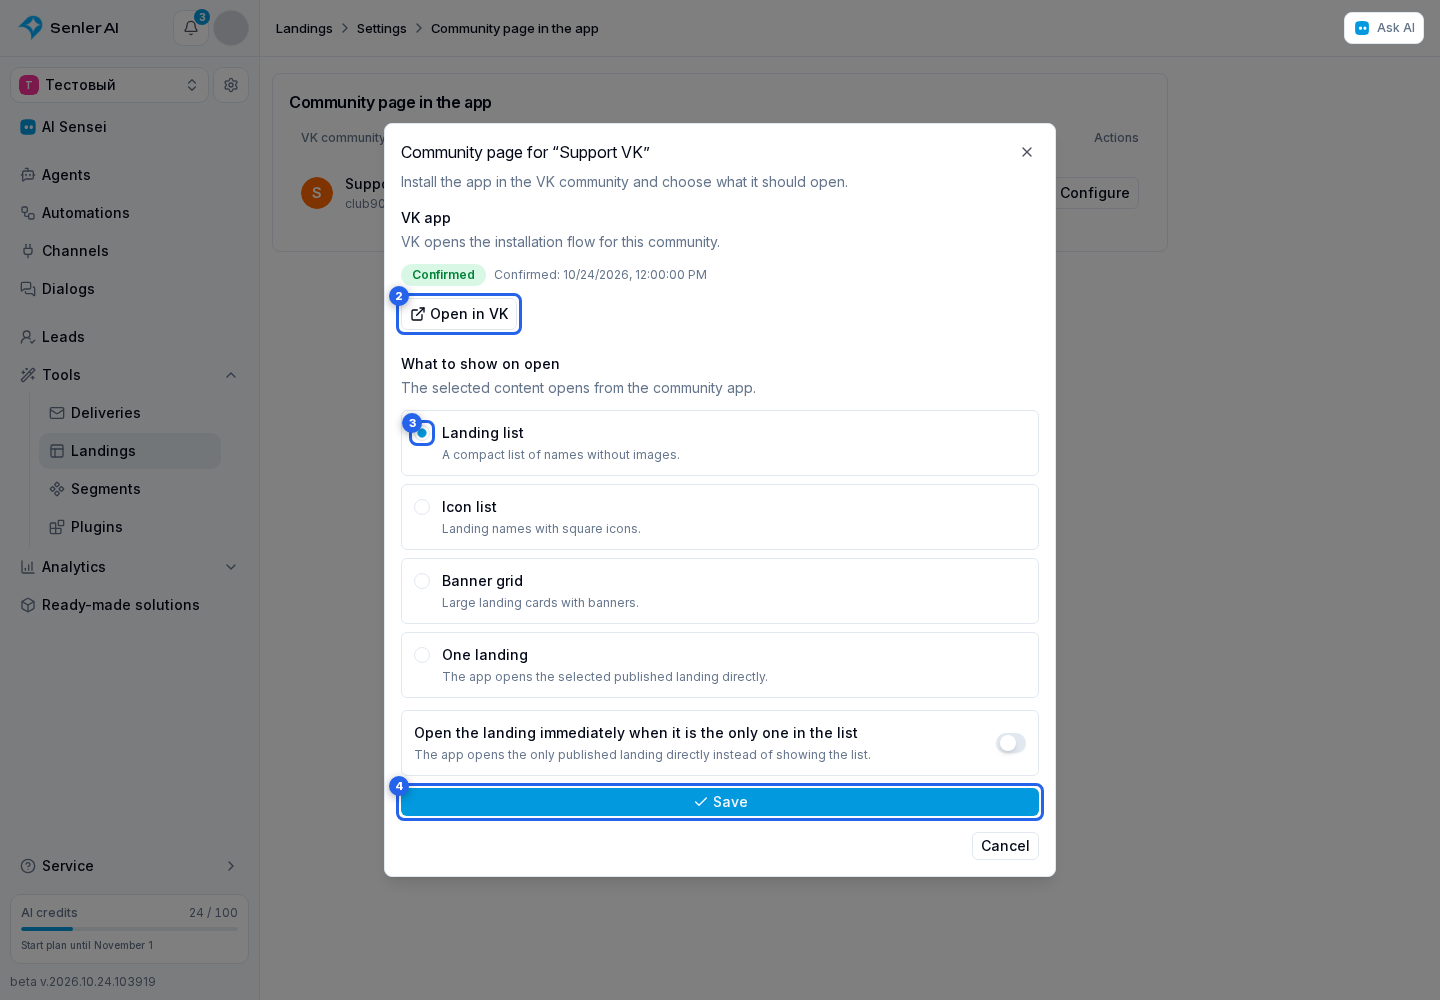Collapse the Tools section chevron

pyautogui.click(x=231, y=375)
